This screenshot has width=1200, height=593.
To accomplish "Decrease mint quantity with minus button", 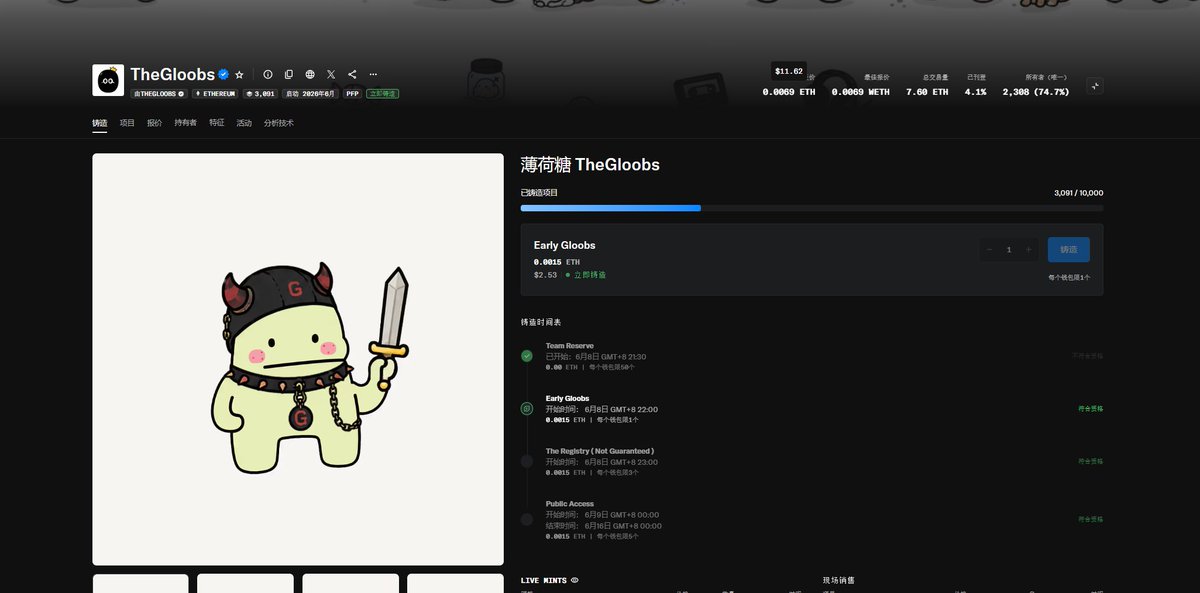I will pyautogui.click(x=989, y=250).
